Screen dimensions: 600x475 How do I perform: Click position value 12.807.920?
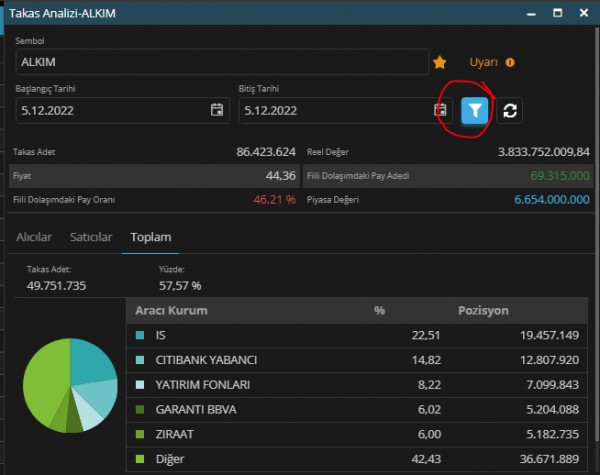tap(549, 360)
